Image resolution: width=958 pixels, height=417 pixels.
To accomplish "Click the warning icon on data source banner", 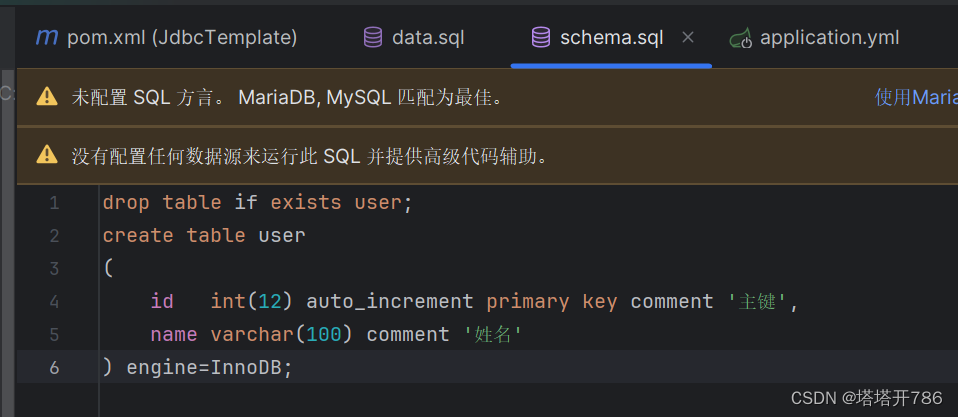I will (x=47, y=155).
